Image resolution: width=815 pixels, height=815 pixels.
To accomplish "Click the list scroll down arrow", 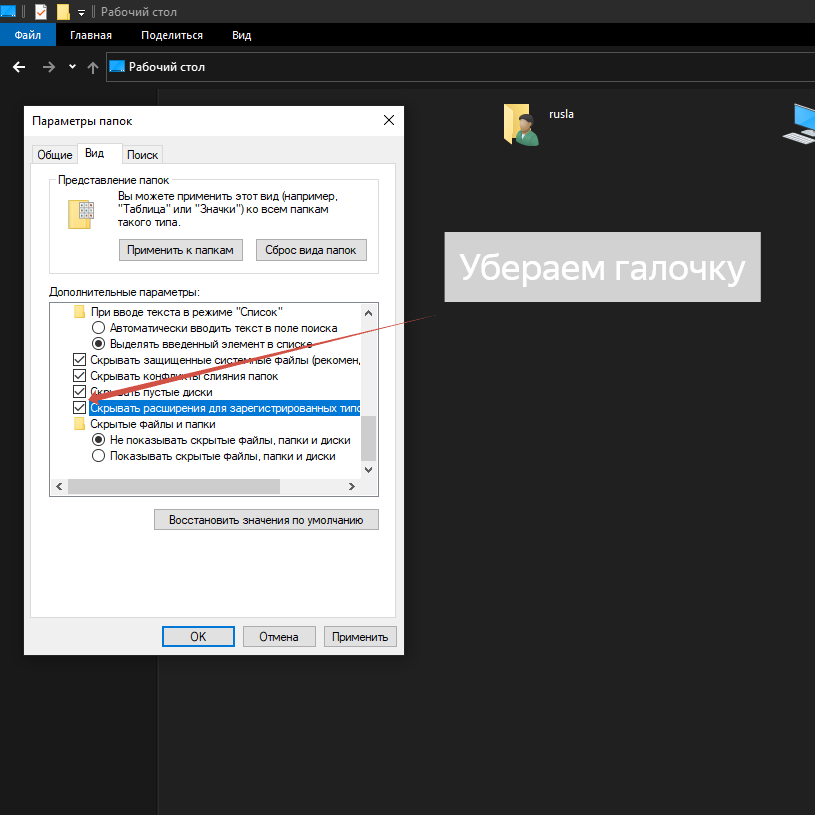I will point(369,470).
